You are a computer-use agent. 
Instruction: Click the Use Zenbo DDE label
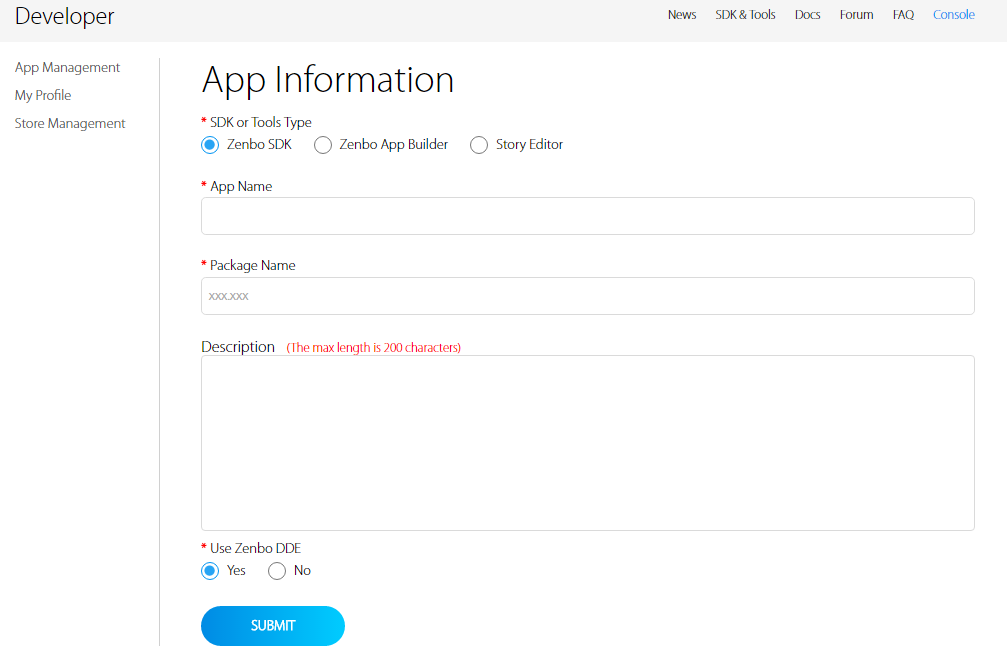click(x=256, y=548)
